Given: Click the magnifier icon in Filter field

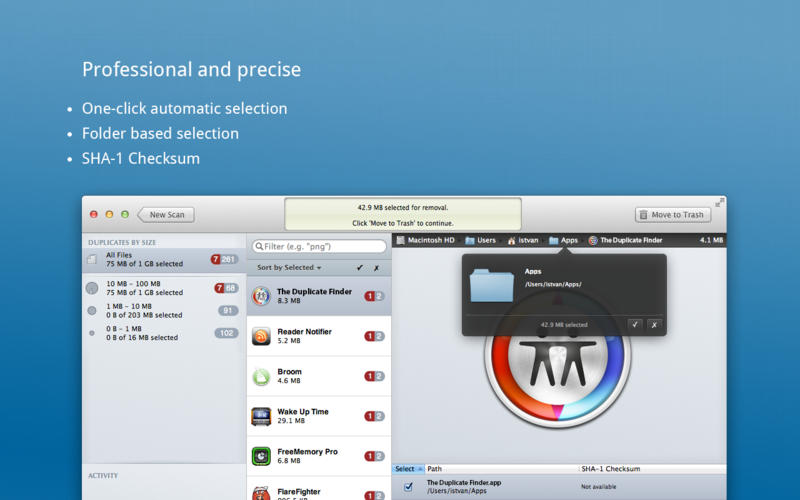Looking at the screenshot, I should (x=259, y=246).
